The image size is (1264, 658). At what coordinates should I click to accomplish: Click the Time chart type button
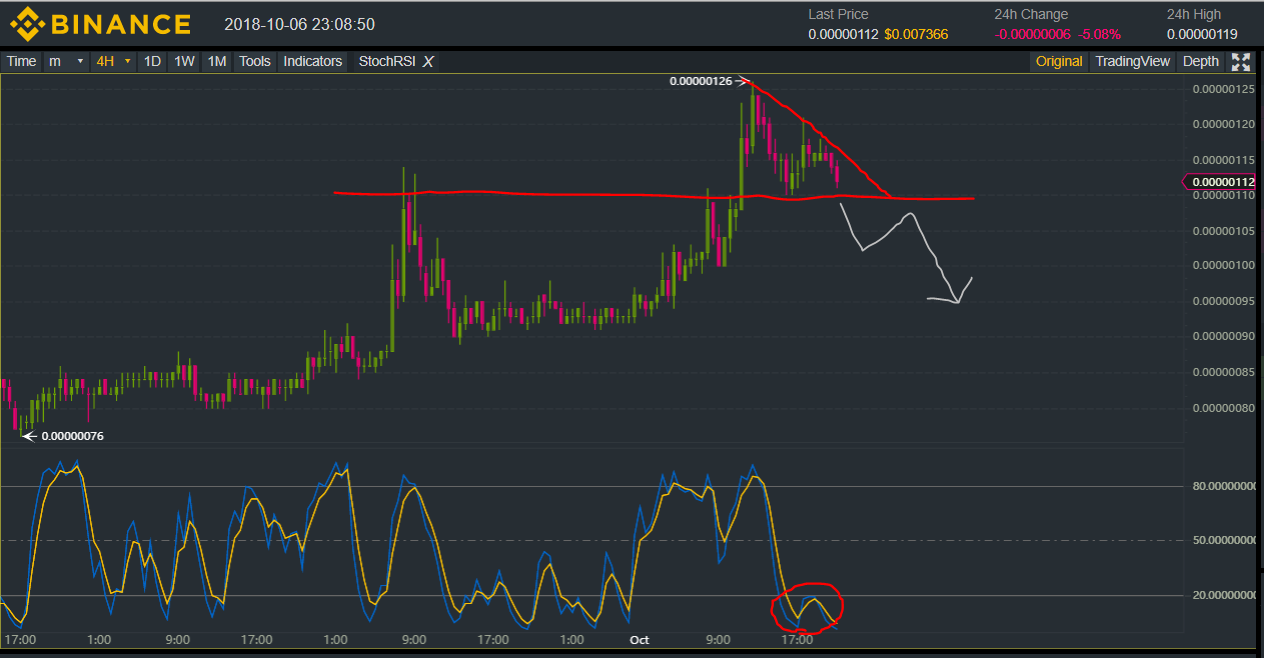pyautogui.click(x=21, y=62)
